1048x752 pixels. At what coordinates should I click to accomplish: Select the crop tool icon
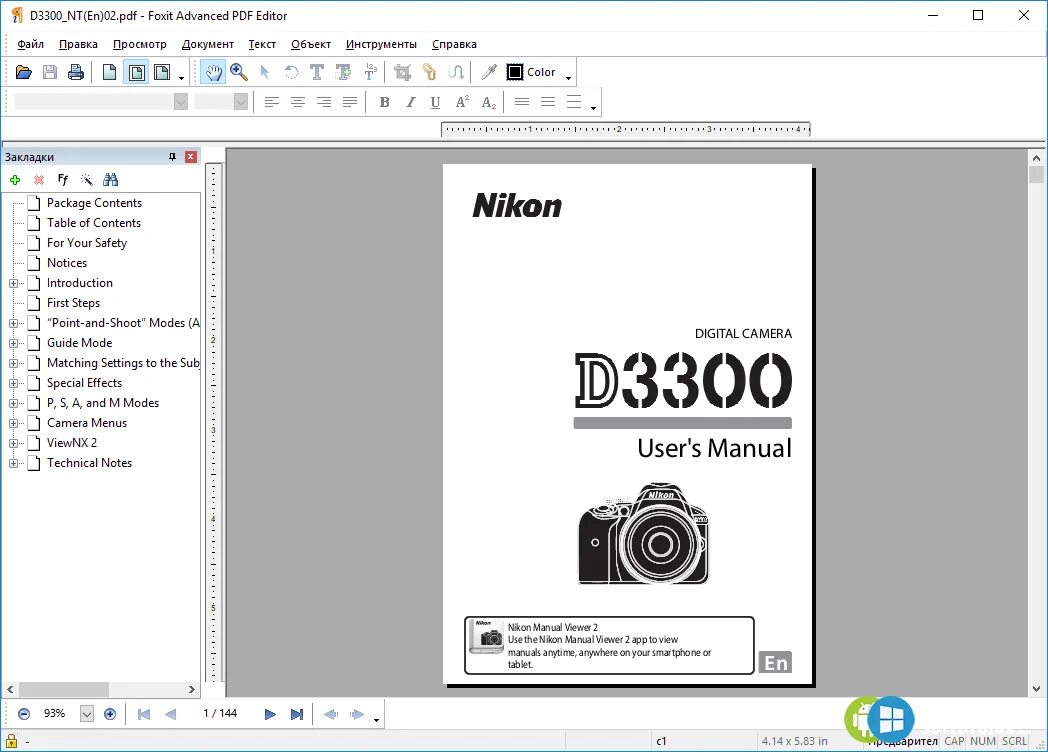[402, 72]
